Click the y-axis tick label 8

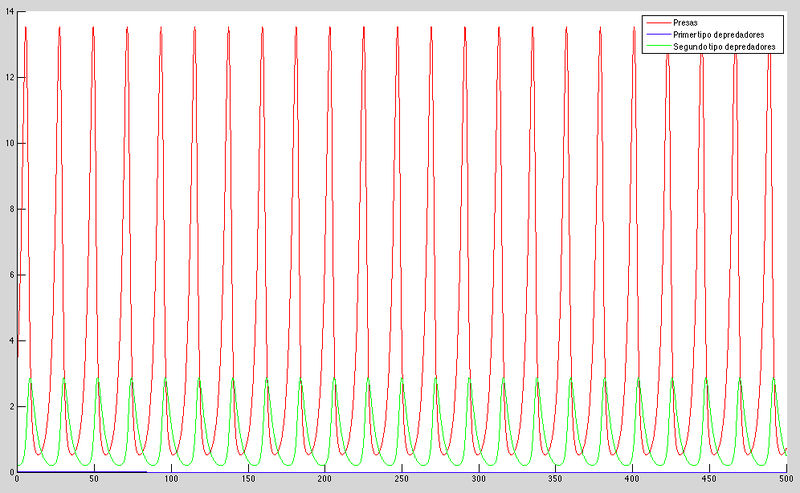[10, 209]
